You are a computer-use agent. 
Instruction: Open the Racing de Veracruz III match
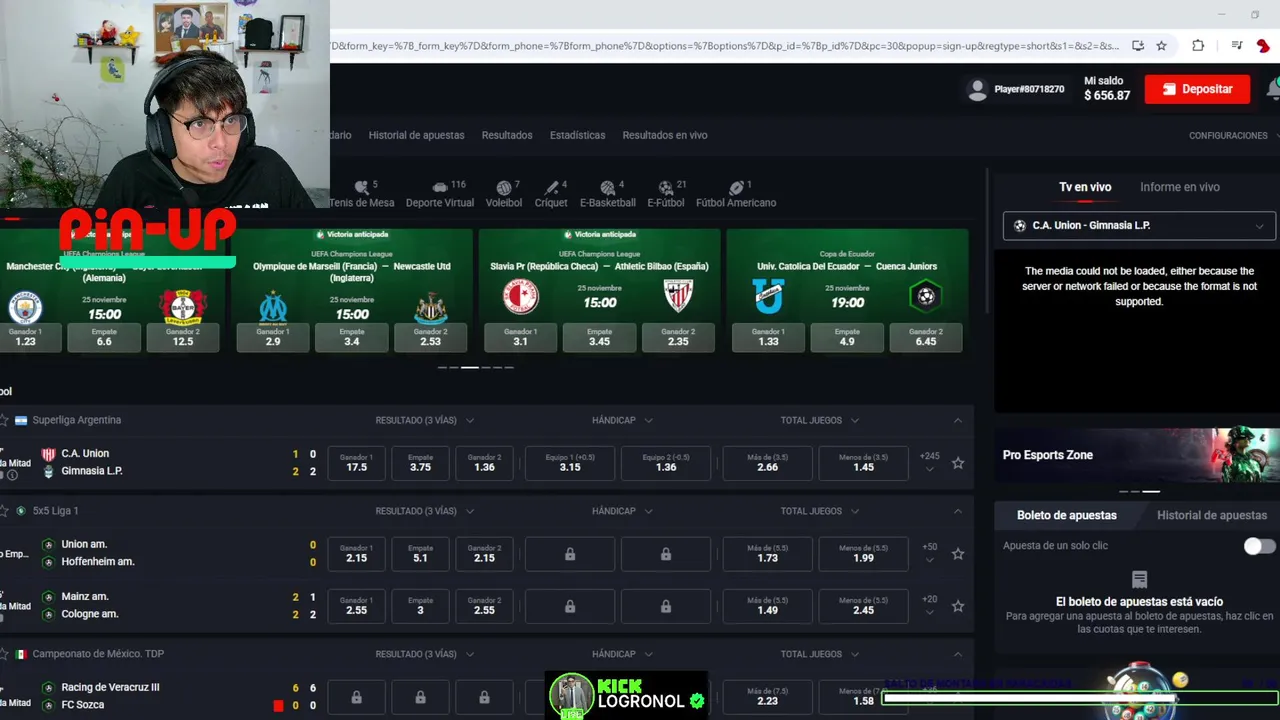pyautogui.click(x=110, y=687)
